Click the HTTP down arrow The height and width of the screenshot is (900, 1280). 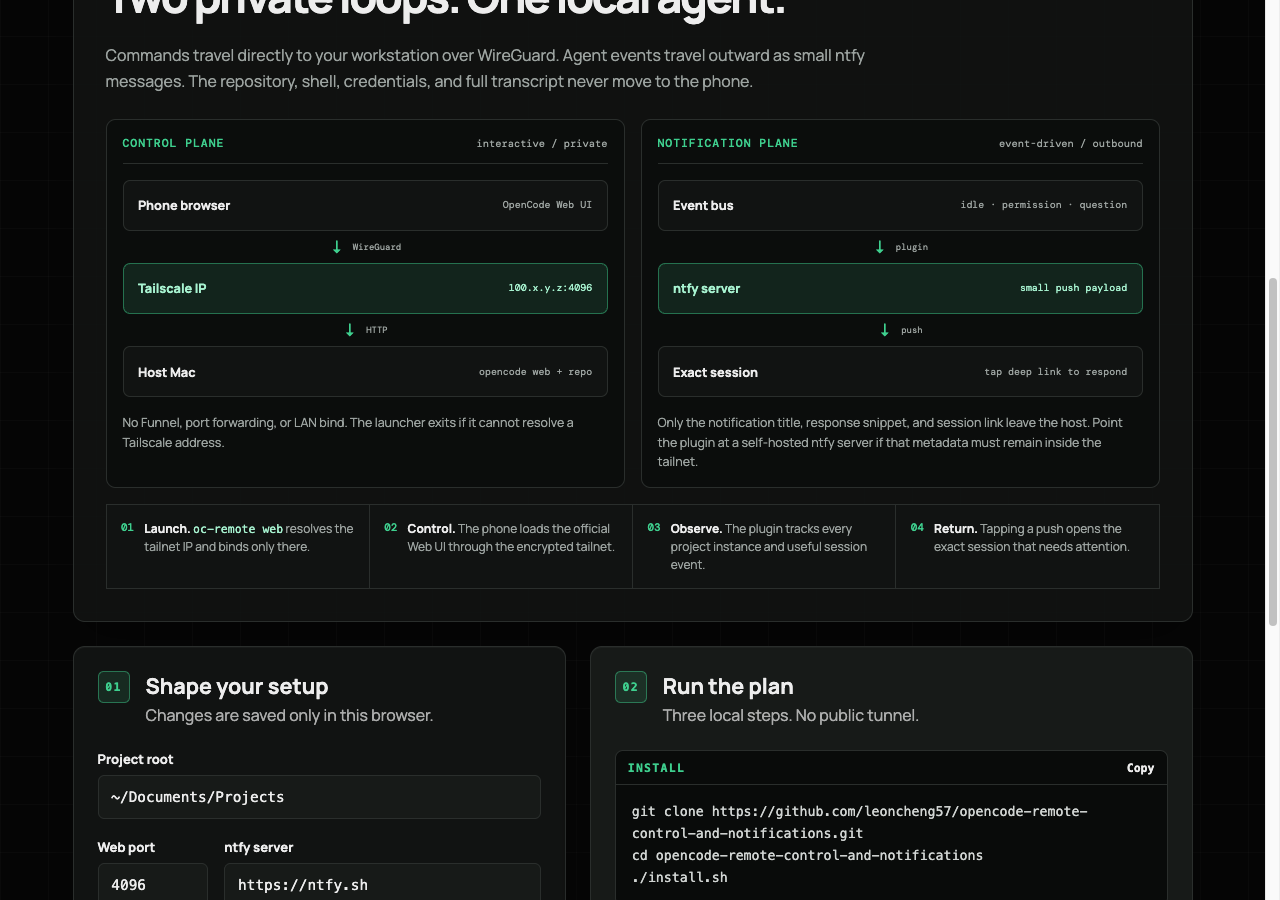(x=350, y=330)
